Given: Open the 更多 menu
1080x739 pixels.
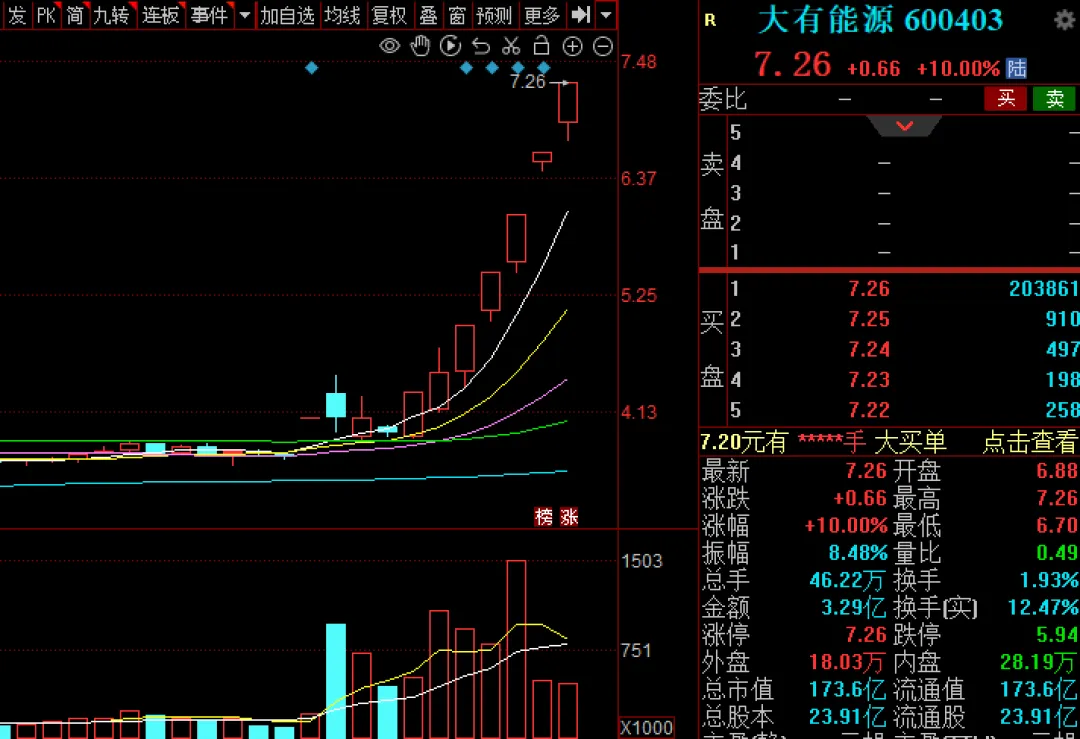Looking at the screenshot, I should 541,15.
